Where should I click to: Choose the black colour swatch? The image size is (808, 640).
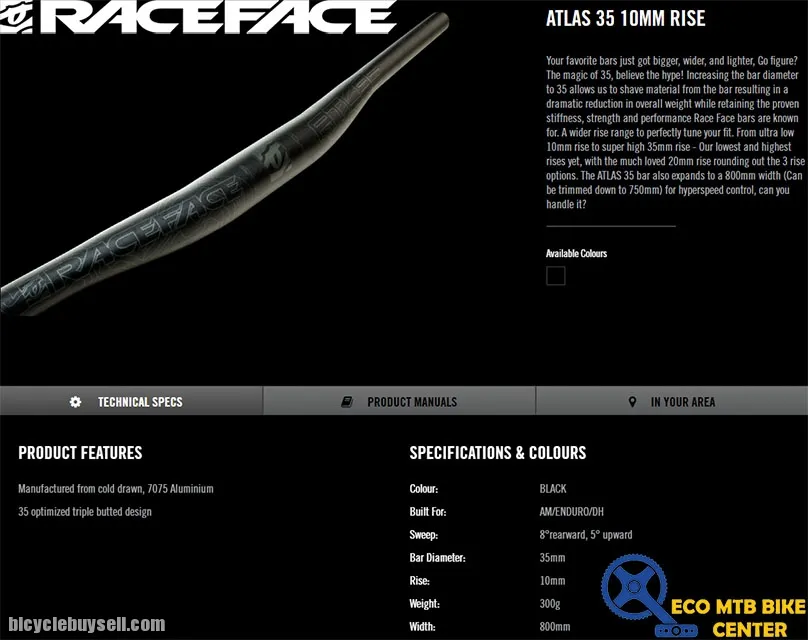[556, 276]
